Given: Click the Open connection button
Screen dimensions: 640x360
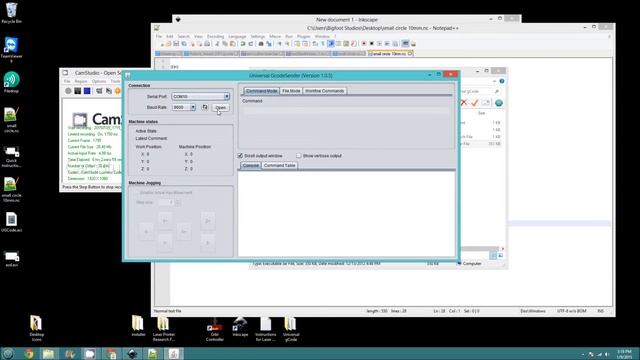Looking at the screenshot, I should [220, 107].
